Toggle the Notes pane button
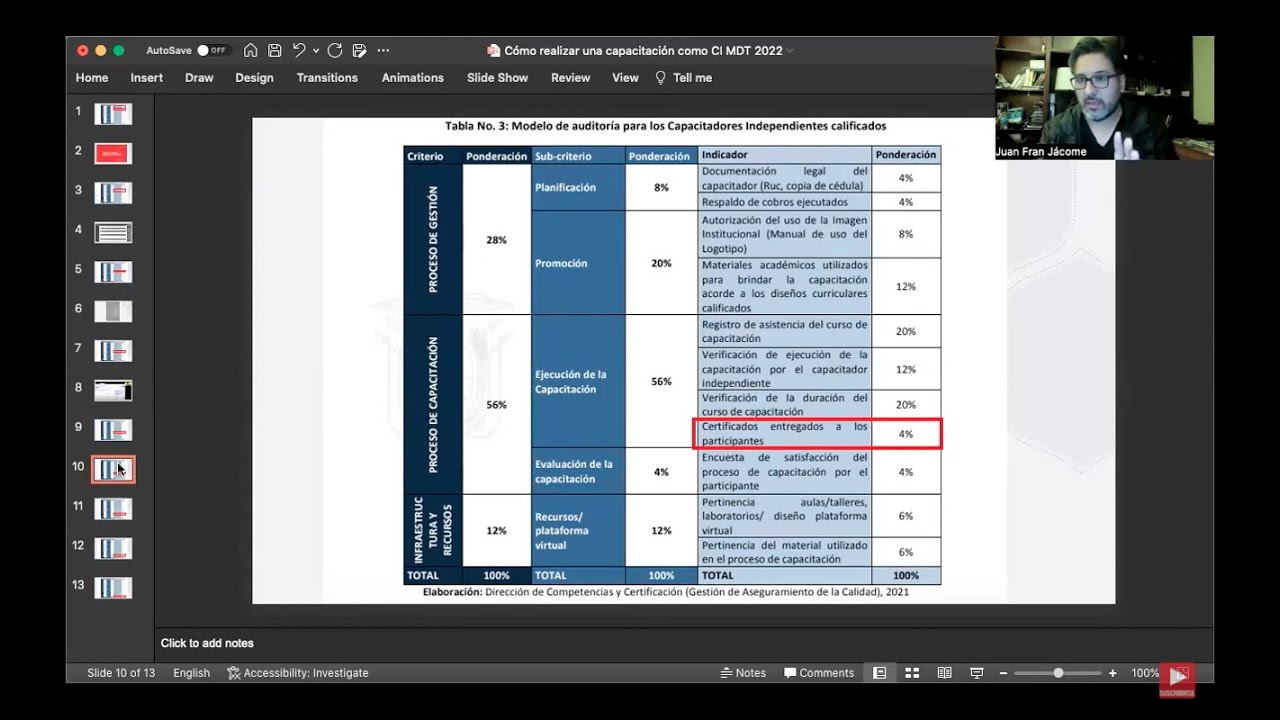Screen dimensions: 1280x720 [743, 673]
